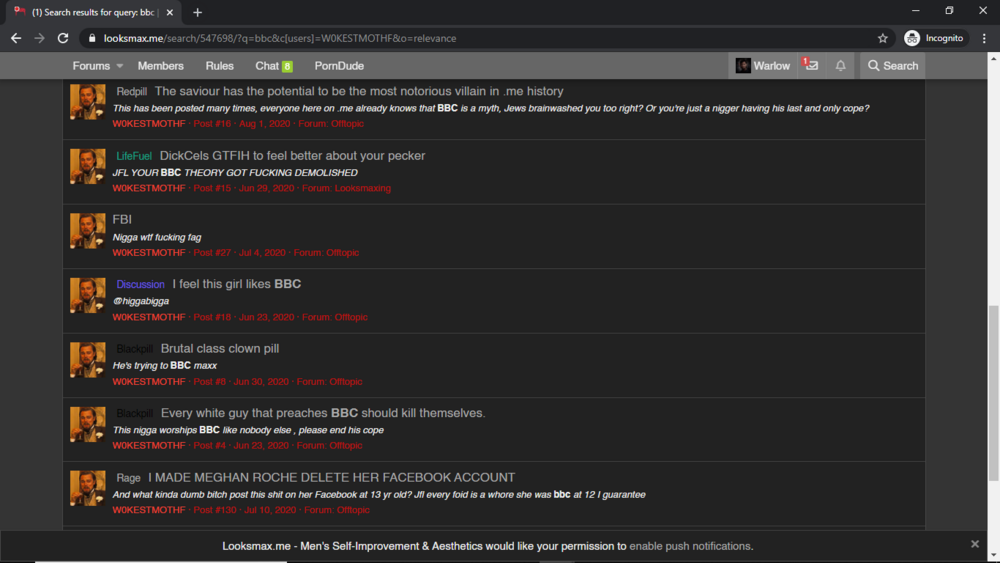
Task: Open Forum: Offtopic in the Aug 1 result
Action: coord(331,124)
